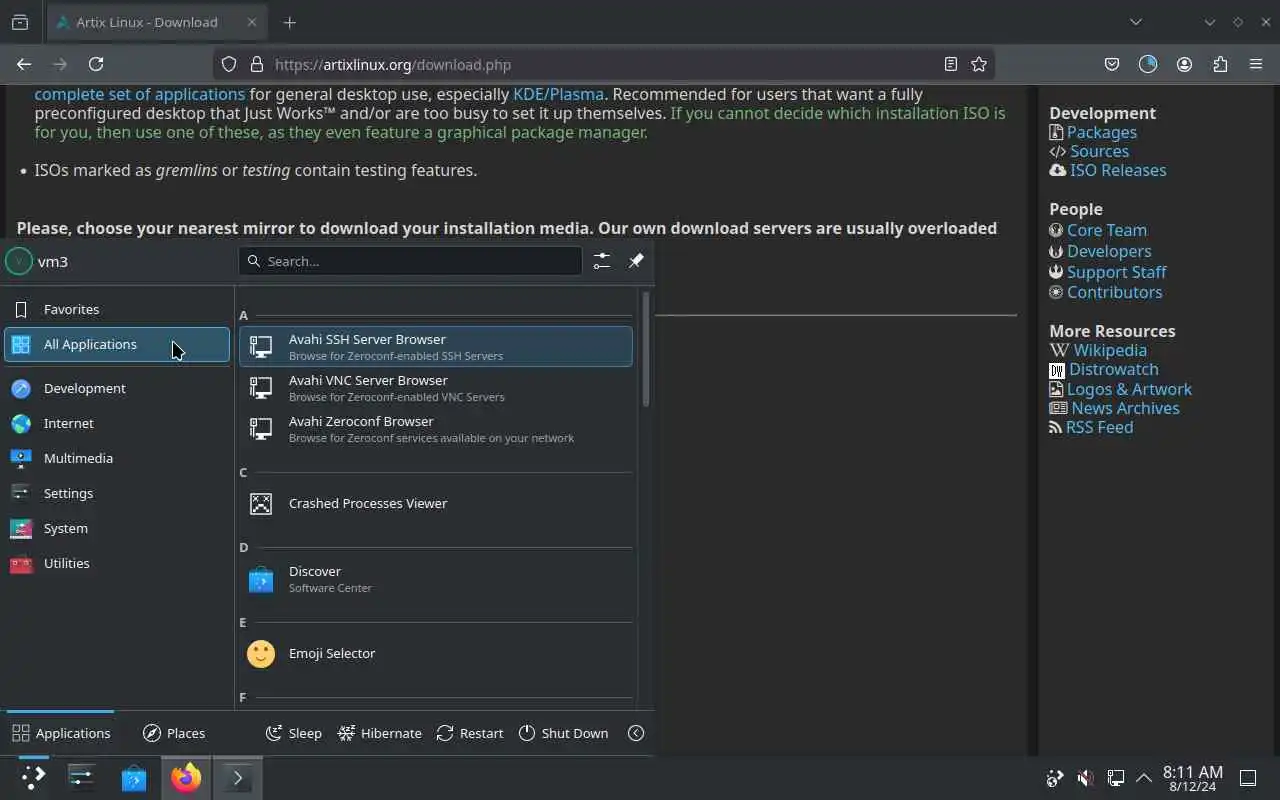Screen dimensions: 1280x800
Task: Open Avahi SSH Server Browser app
Action: coord(435,346)
